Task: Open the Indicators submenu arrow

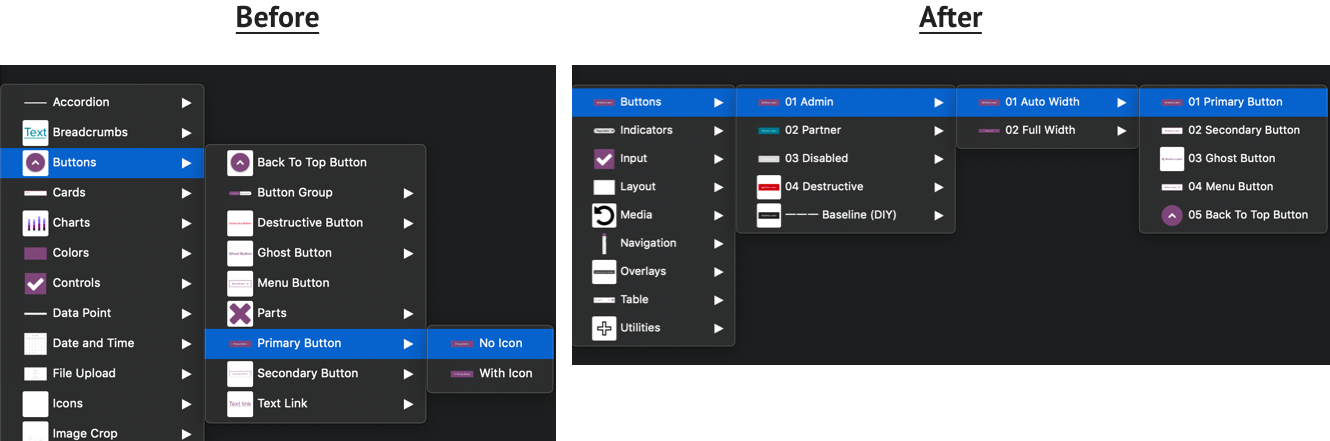Action: tap(718, 130)
